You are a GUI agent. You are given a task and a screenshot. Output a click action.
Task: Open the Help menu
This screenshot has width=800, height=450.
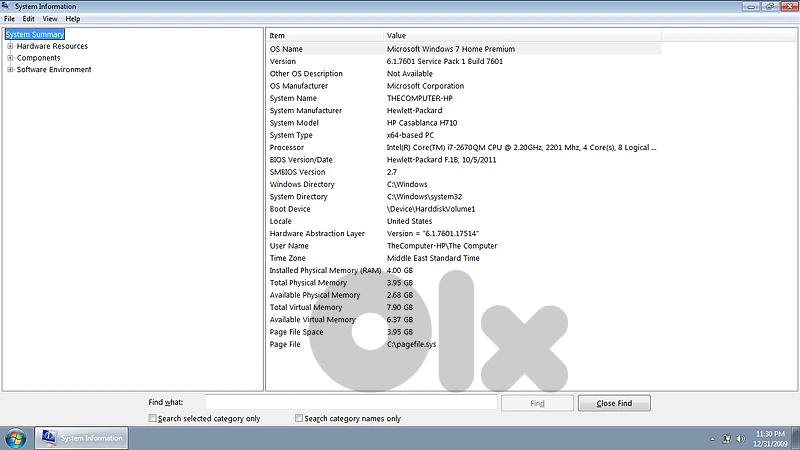point(72,19)
